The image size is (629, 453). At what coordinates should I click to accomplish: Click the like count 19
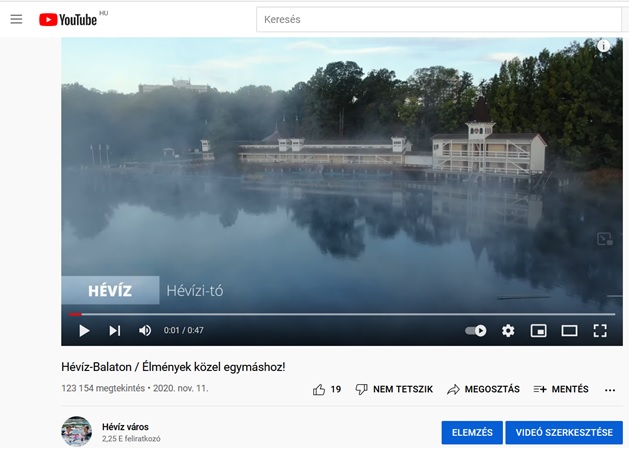tap(336, 389)
